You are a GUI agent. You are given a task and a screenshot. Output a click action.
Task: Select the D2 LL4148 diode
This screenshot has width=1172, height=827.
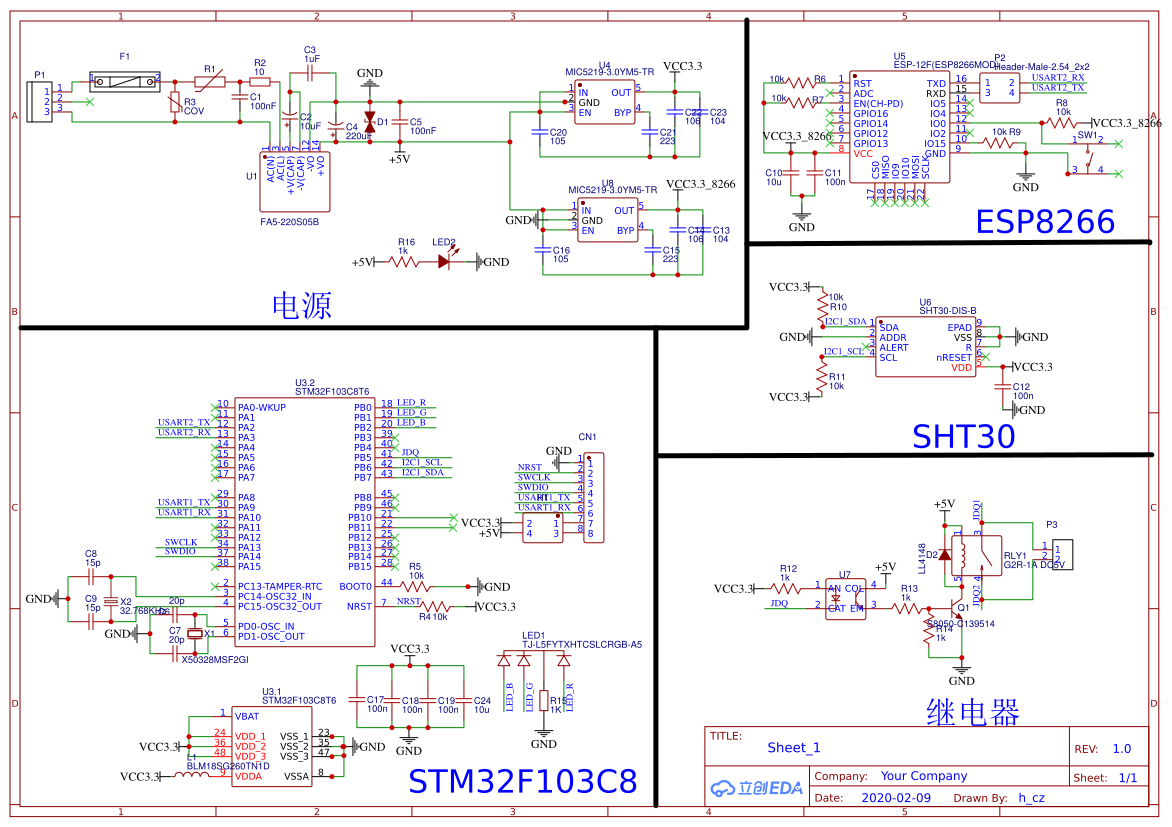[945, 555]
